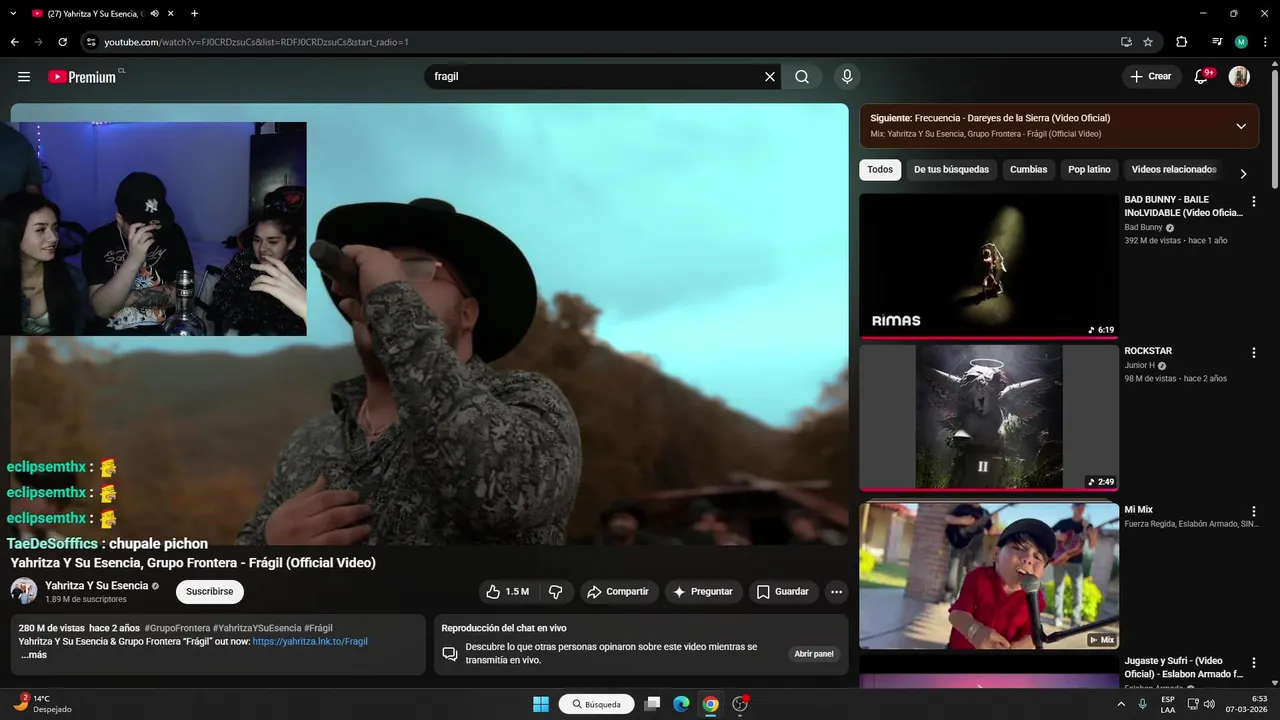Screen dimensions: 1280x720
Task: Select the Todos filter chip
Action: coord(880,170)
